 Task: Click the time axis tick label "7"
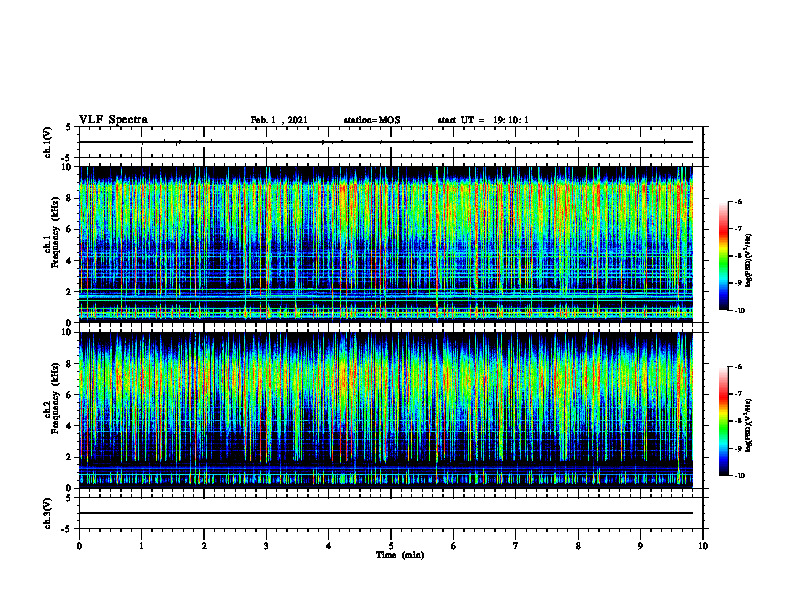pos(516,546)
